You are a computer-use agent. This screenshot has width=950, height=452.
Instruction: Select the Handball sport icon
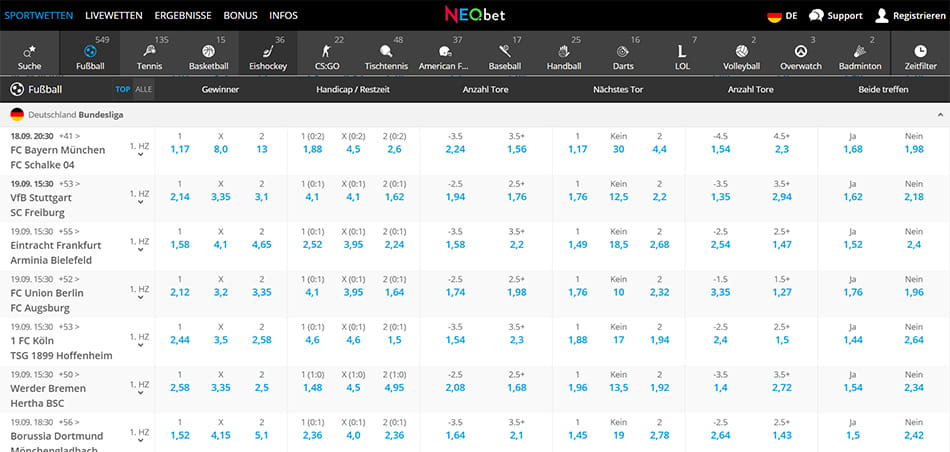[564, 51]
